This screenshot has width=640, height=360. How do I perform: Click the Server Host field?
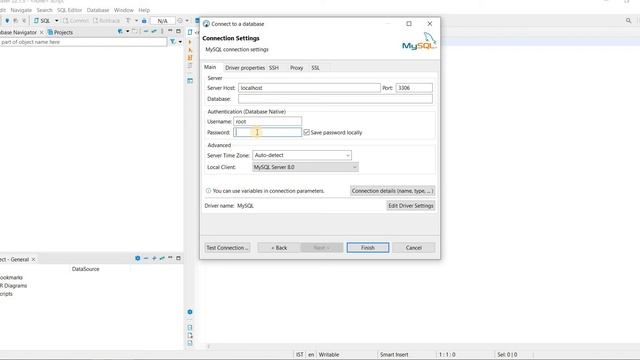pos(309,88)
